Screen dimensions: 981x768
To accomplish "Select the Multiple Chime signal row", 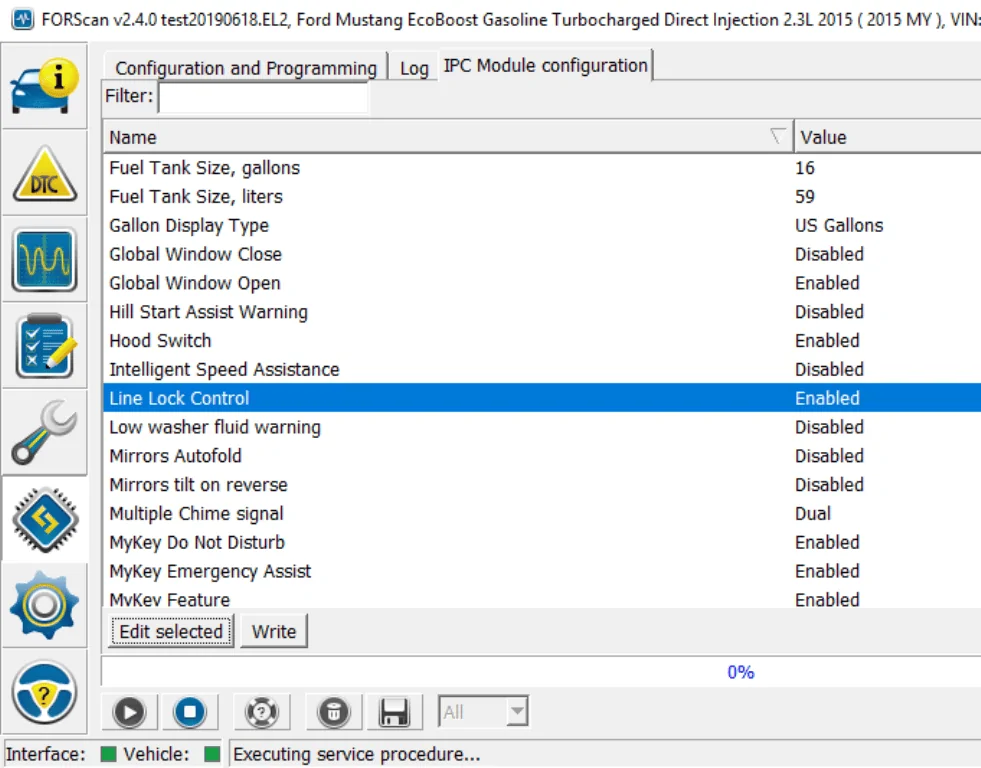I will click(x=542, y=513).
